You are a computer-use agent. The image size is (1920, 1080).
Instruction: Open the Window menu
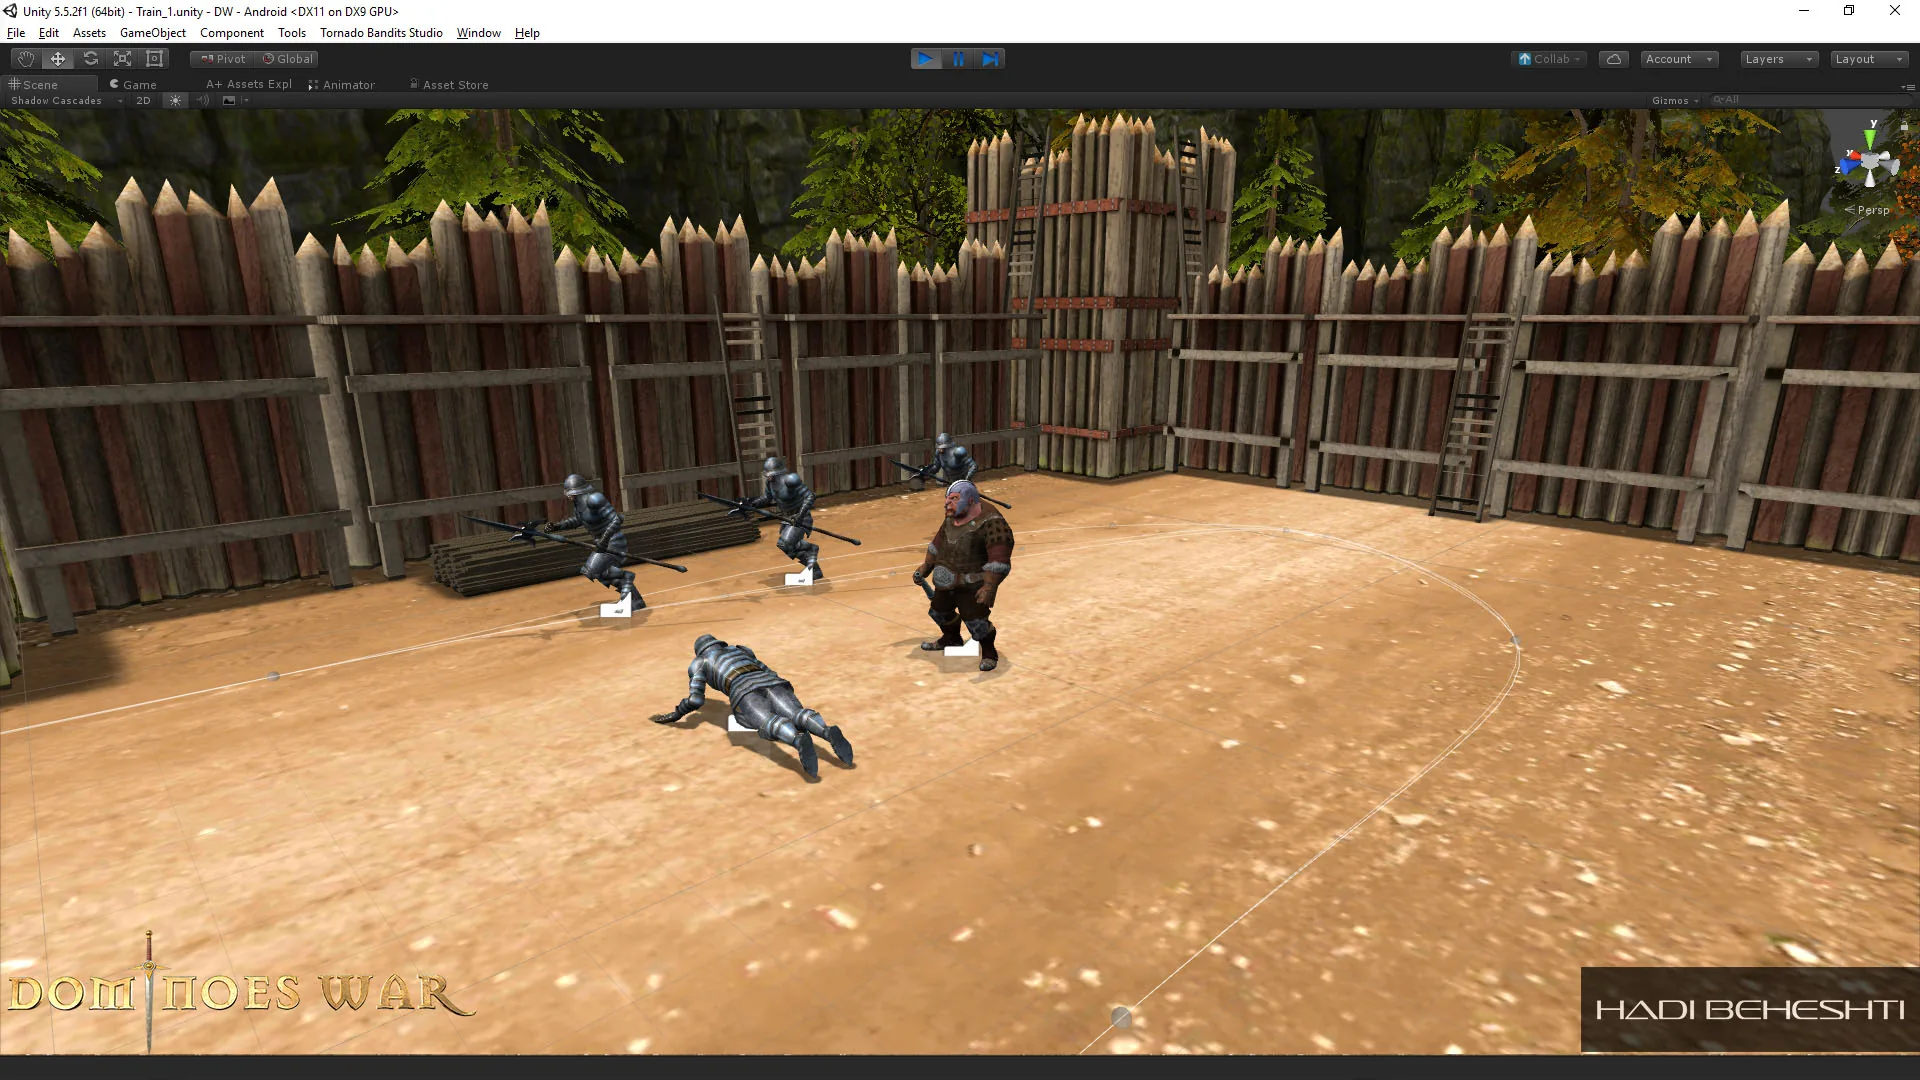[x=479, y=33]
